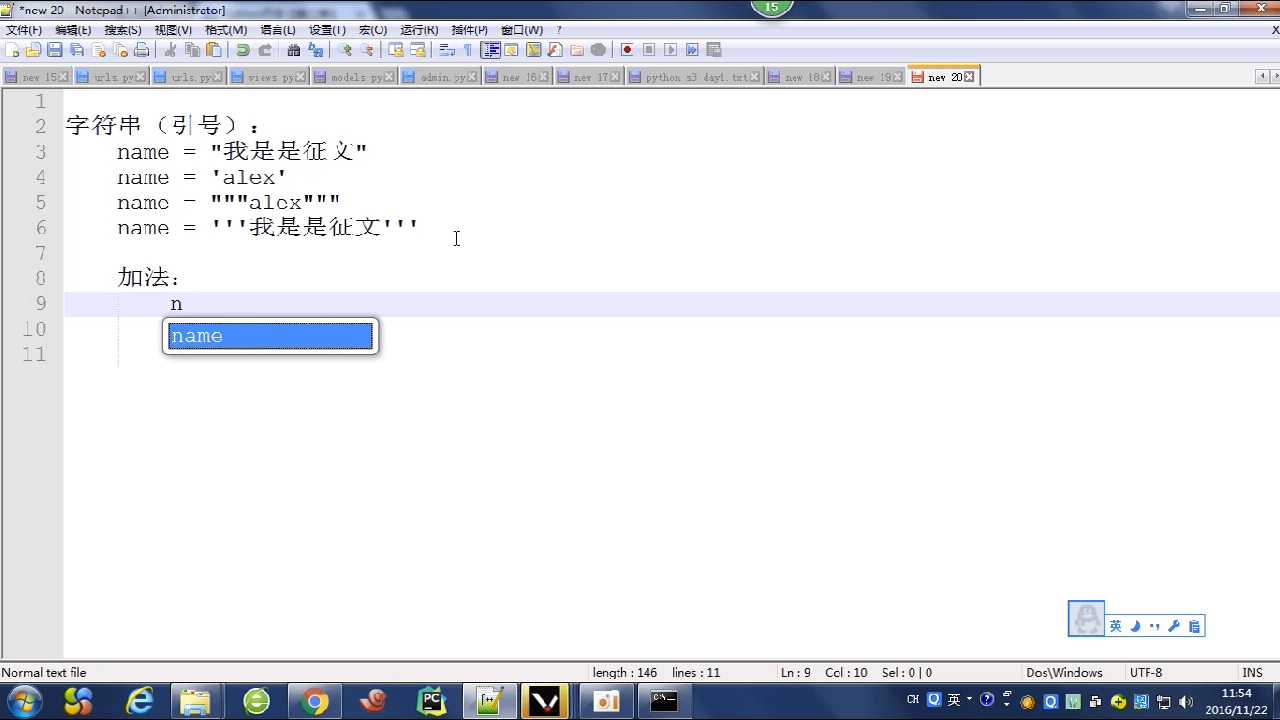Open Internet Explorer from the taskbar
Image resolution: width=1280 pixels, height=720 pixels.
(x=139, y=702)
